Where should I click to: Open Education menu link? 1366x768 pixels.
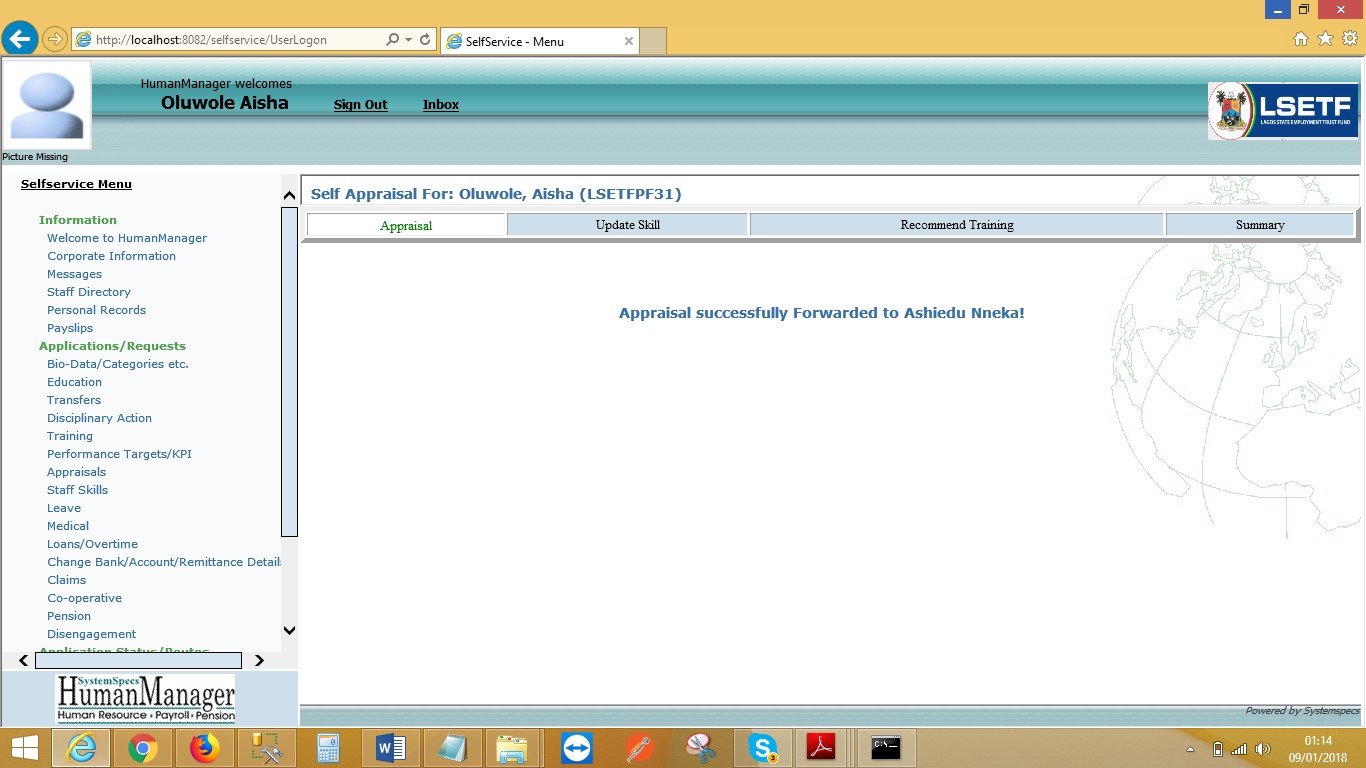(74, 382)
